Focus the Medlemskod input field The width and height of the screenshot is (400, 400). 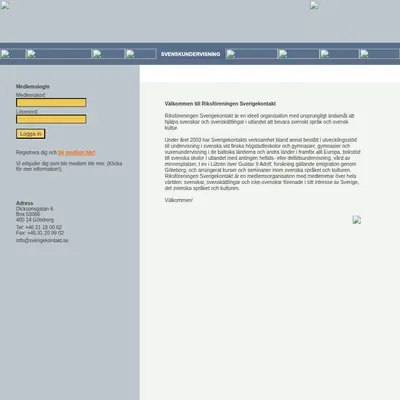(x=51, y=103)
